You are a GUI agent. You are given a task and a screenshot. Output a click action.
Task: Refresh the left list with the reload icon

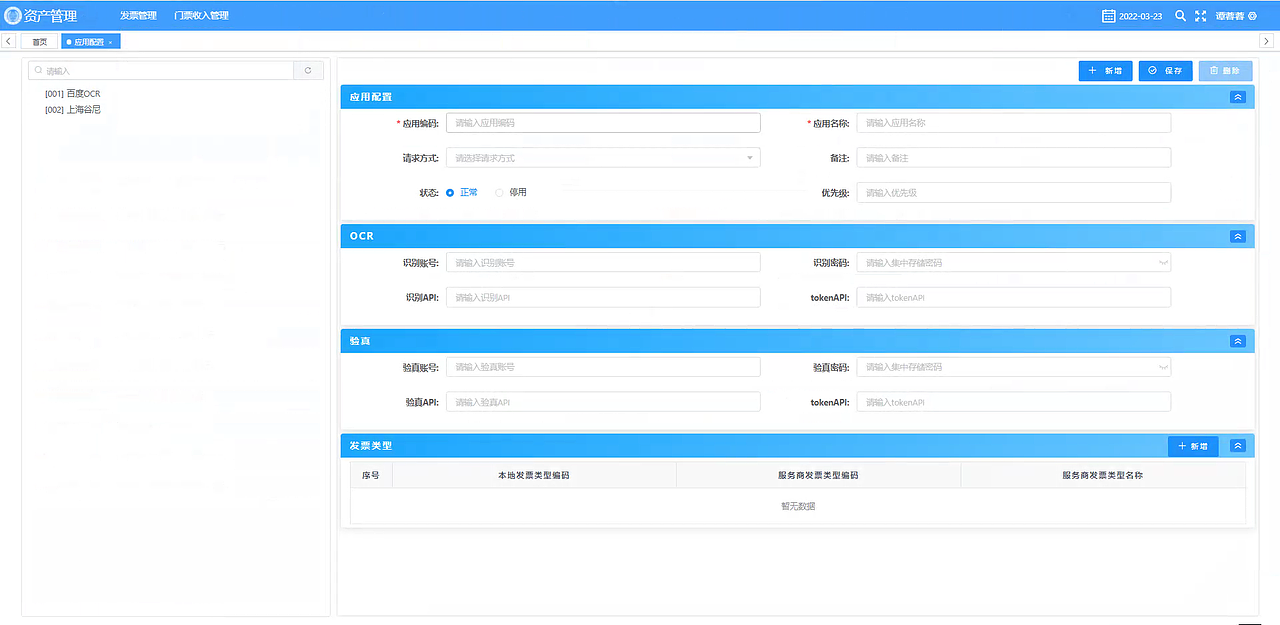[308, 70]
